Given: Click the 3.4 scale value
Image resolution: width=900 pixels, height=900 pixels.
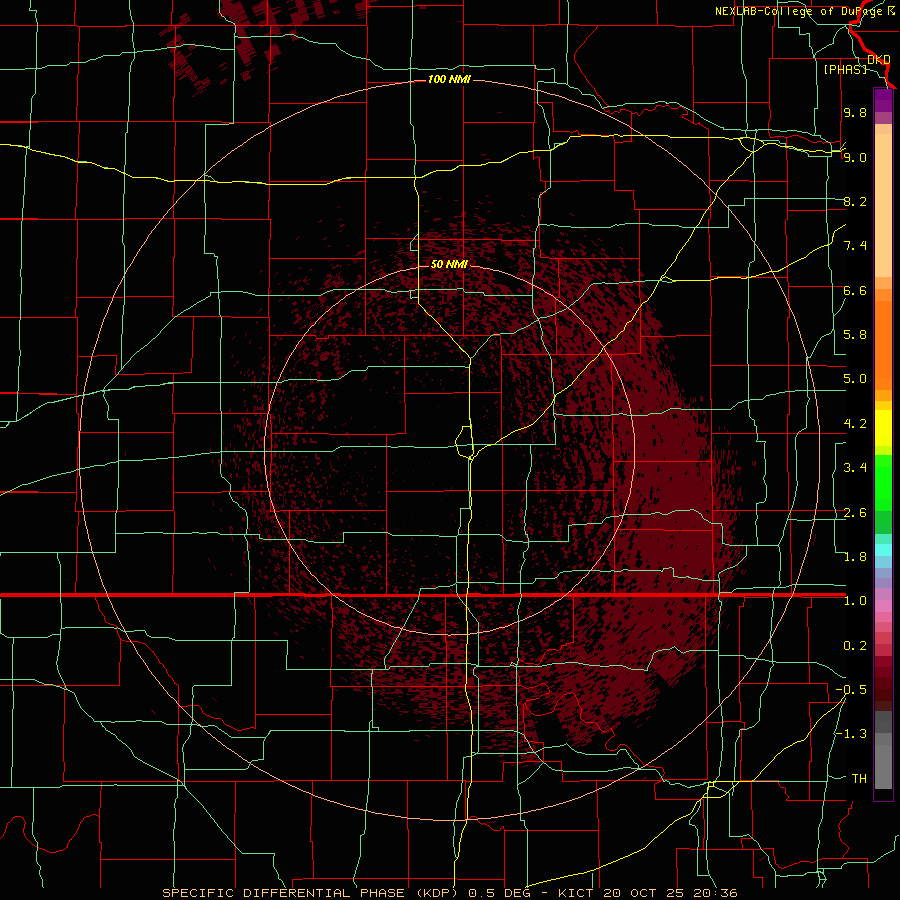Looking at the screenshot, I should [855, 468].
